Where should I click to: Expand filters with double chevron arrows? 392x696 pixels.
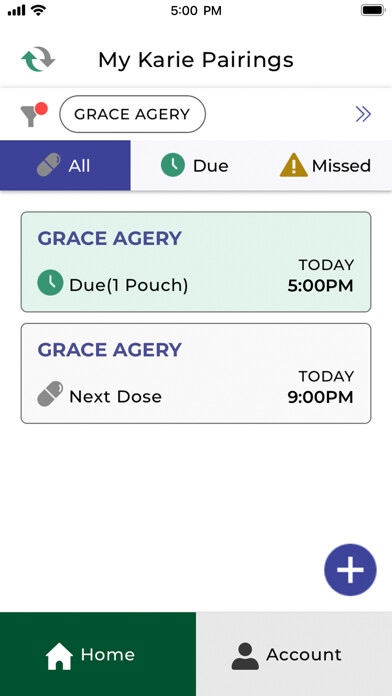(363, 115)
